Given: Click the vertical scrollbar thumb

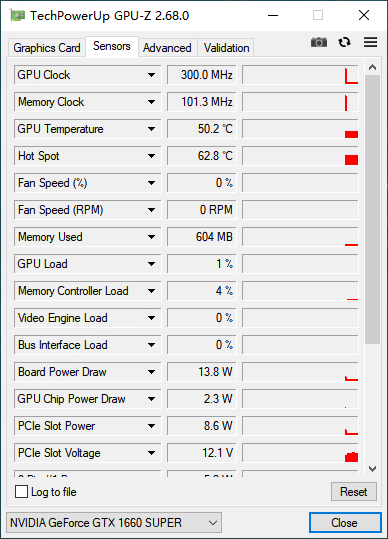Looking at the screenshot, I should pyautogui.click(x=373, y=210).
